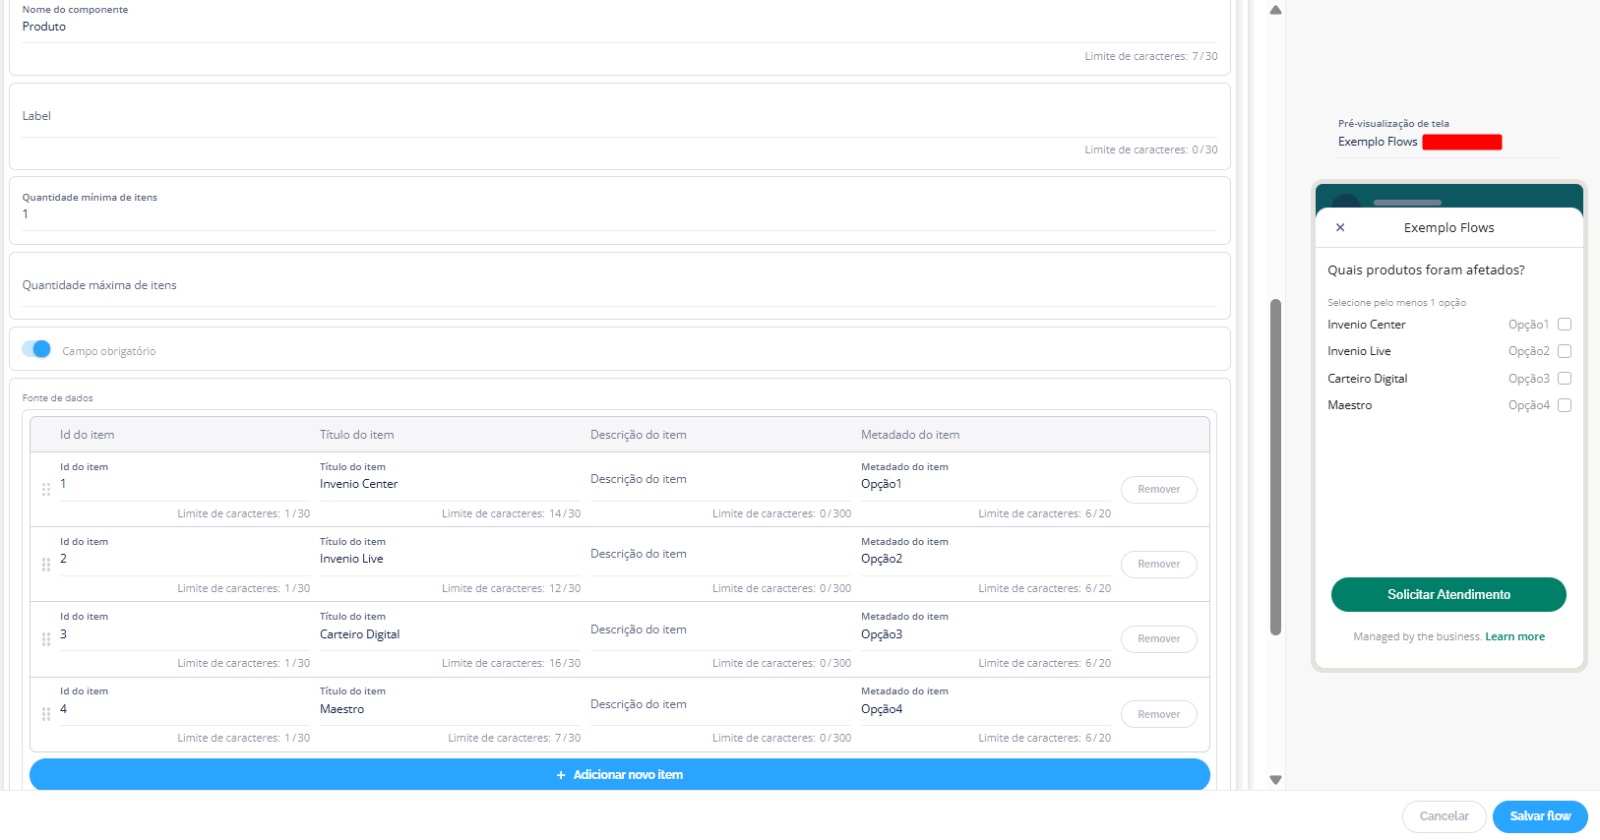Viewport: 1600px width, 840px height.
Task: Edit description field of Invenio Live row
Action: [720, 555]
